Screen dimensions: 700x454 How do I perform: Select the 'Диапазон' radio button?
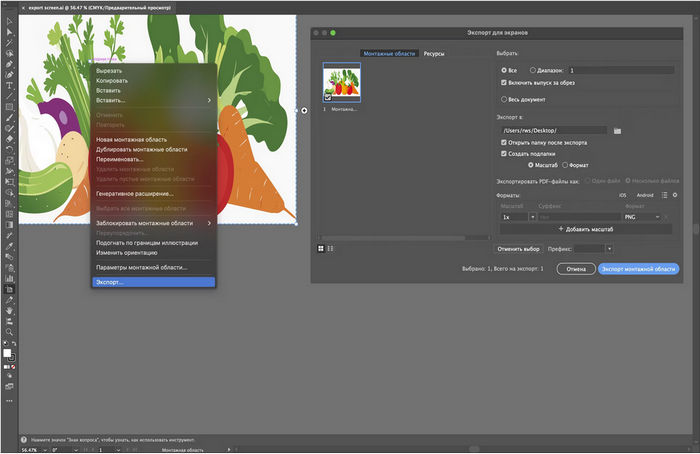coord(533,71)
